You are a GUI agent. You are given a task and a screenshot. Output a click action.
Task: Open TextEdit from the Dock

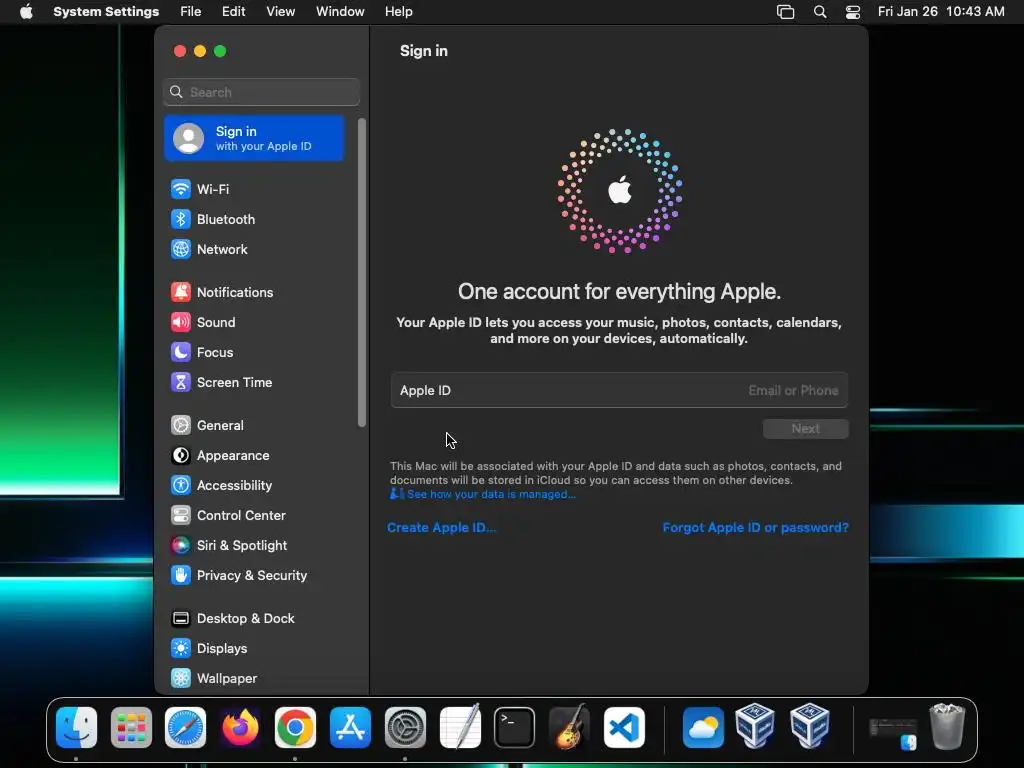click(460, 728)
